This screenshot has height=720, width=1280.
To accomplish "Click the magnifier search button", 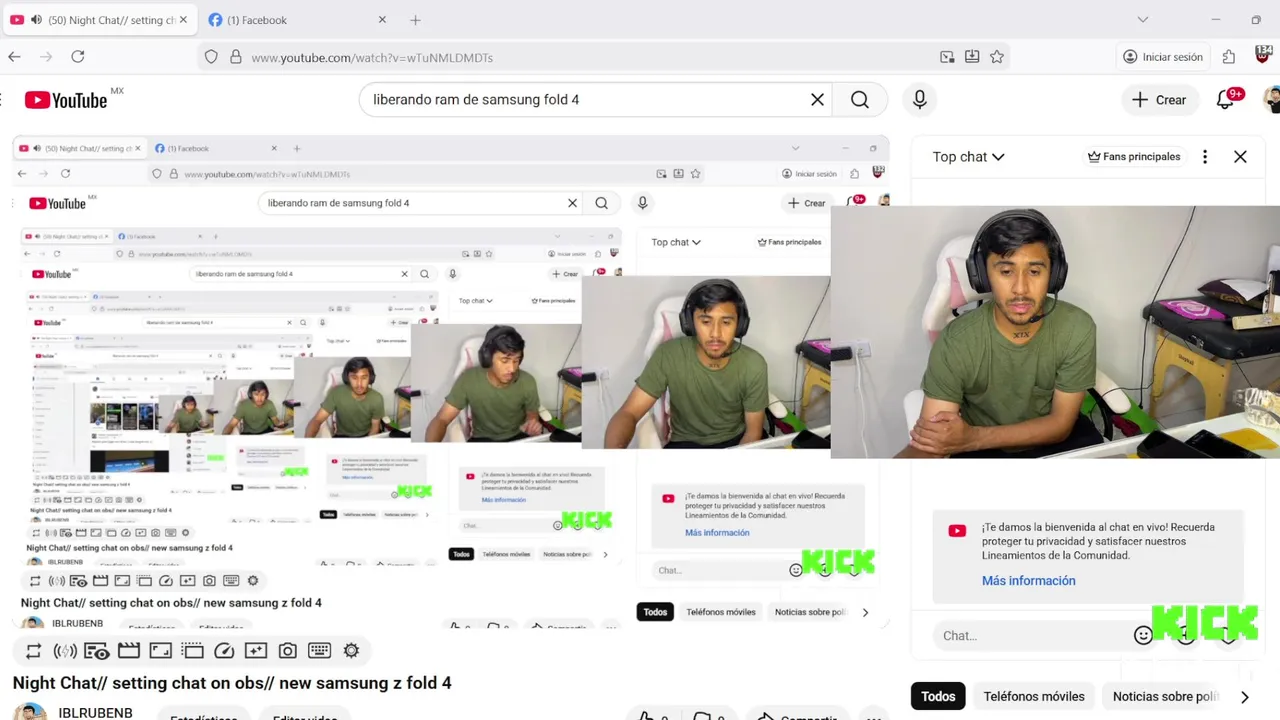I will coord(860,100).
